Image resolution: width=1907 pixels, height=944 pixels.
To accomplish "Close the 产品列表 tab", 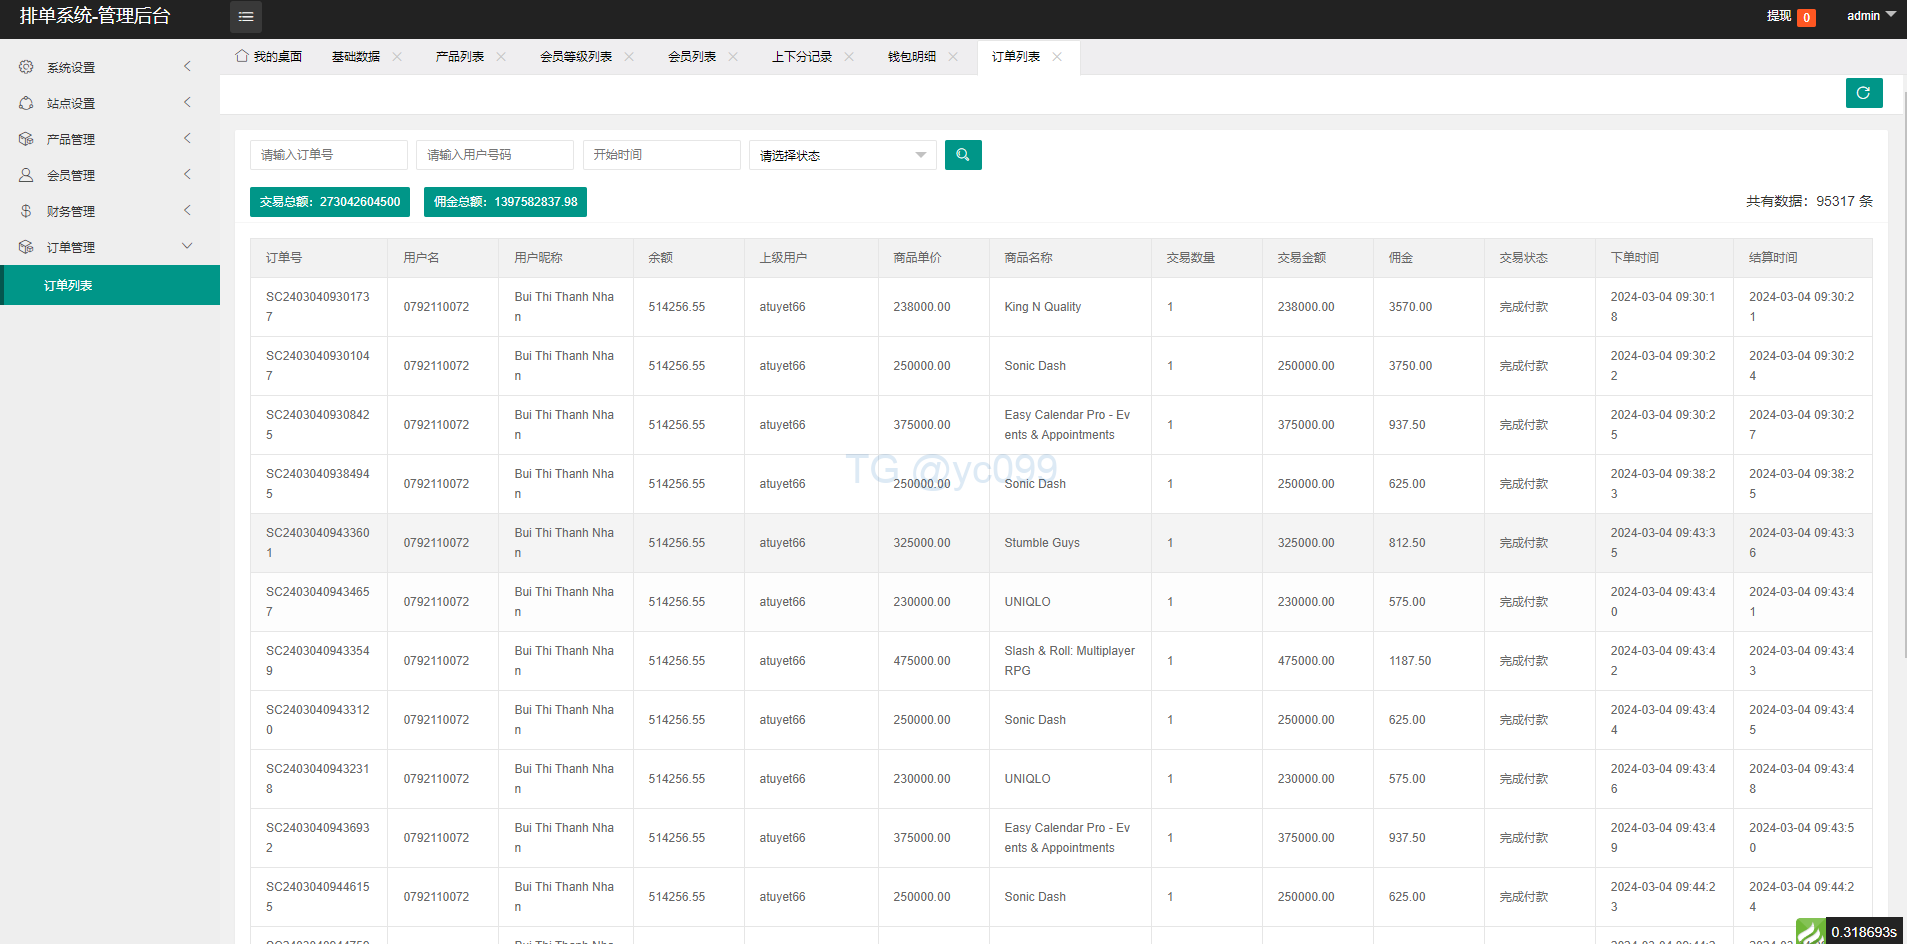I will (x=501, y=57).
